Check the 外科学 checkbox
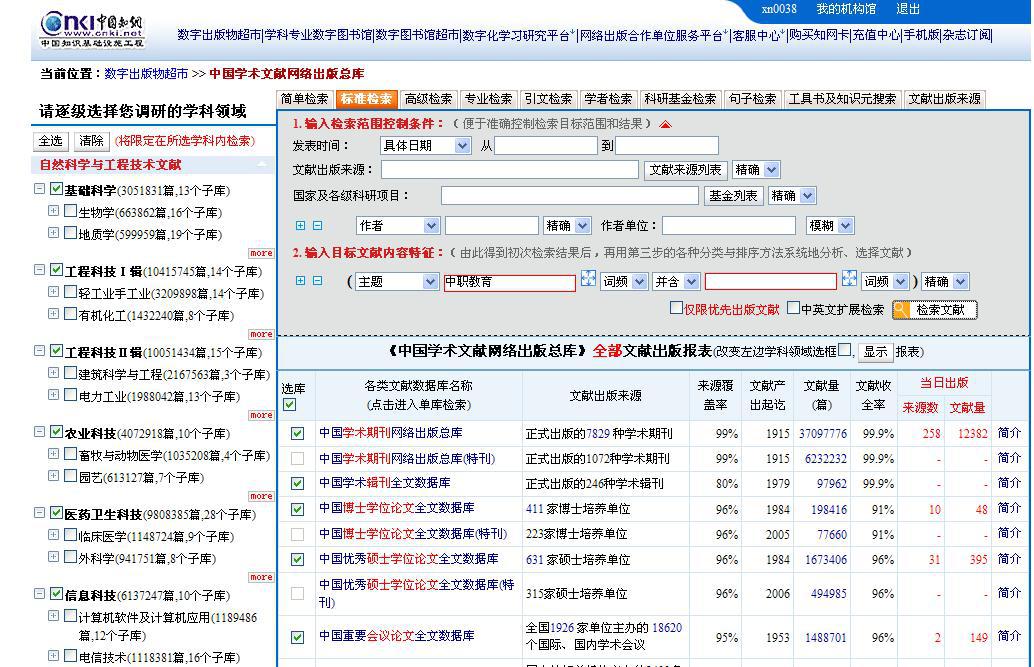Image resolution: width=1034 pixels, height=667 pixels. [71, 557]
